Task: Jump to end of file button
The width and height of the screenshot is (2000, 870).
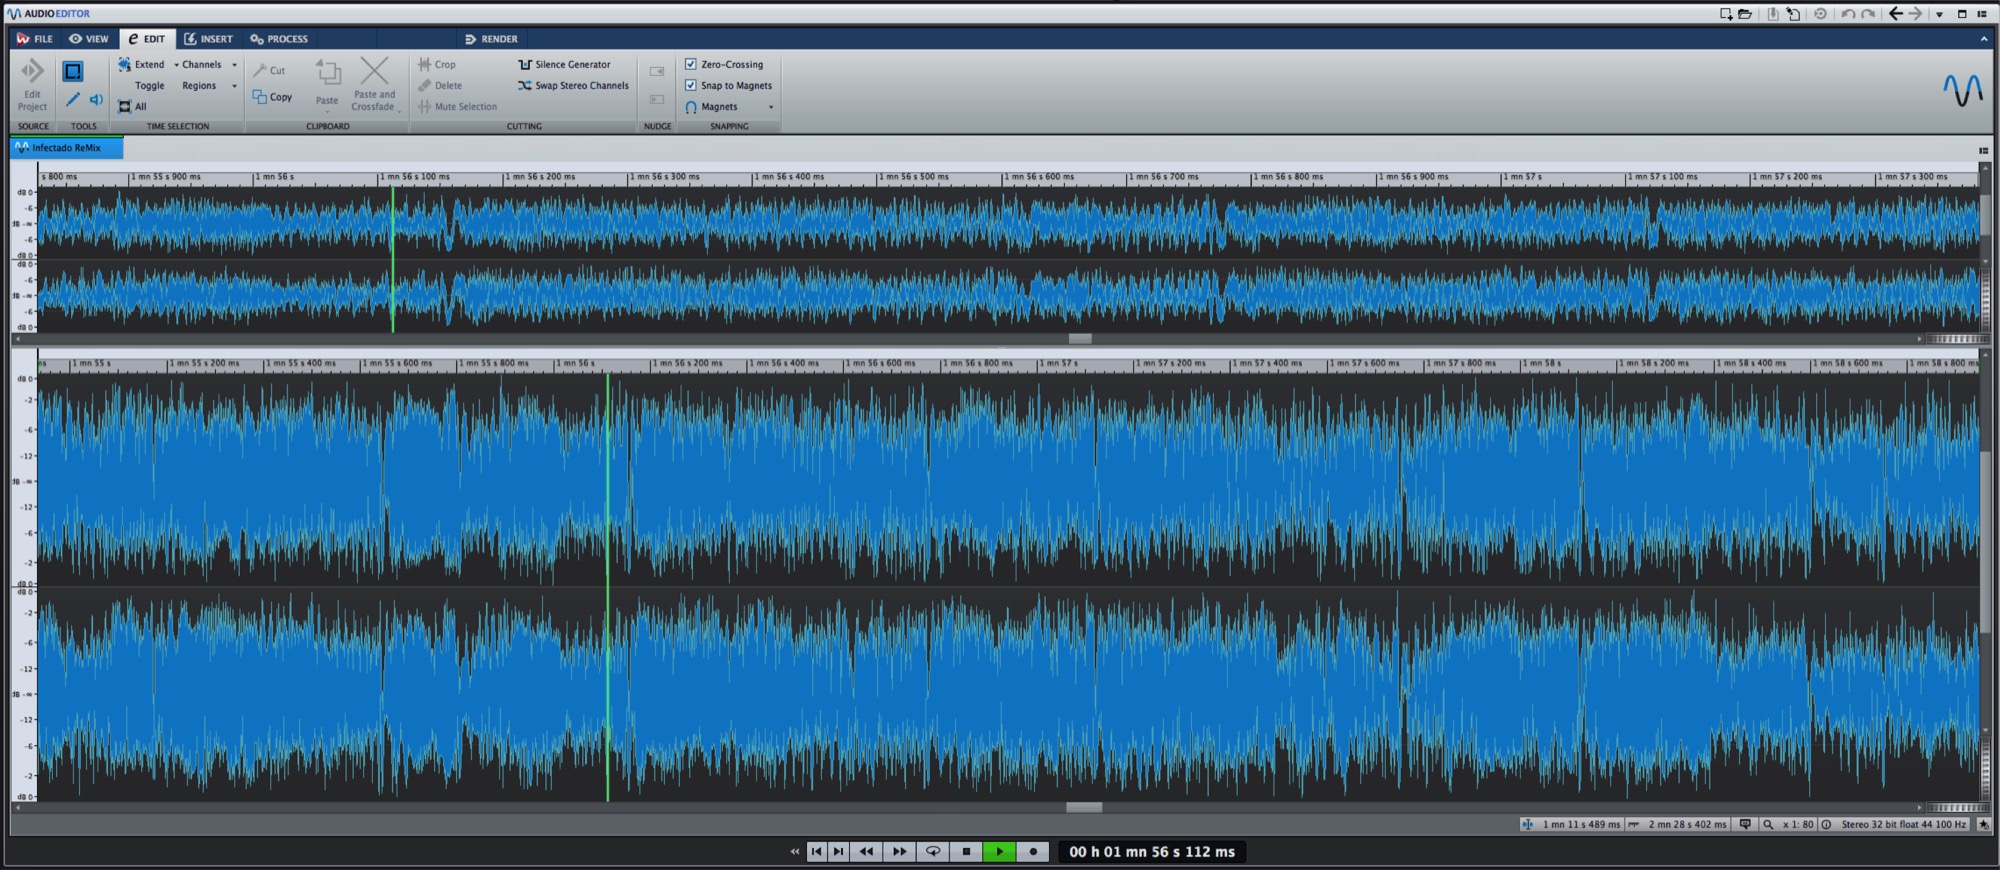Action: pyautogui.click(x=839, y=851)
